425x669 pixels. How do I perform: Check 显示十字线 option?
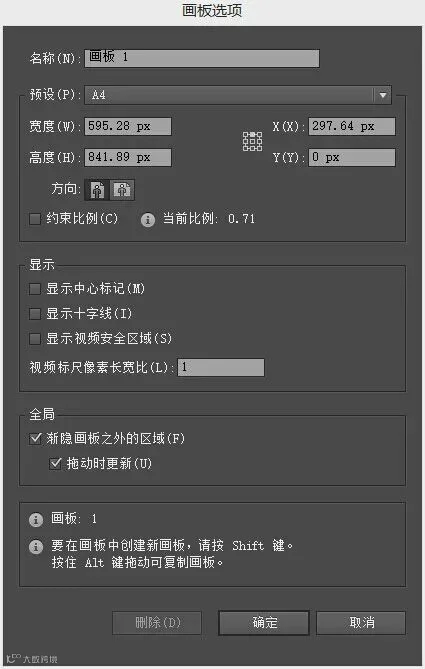pos(35,314)
